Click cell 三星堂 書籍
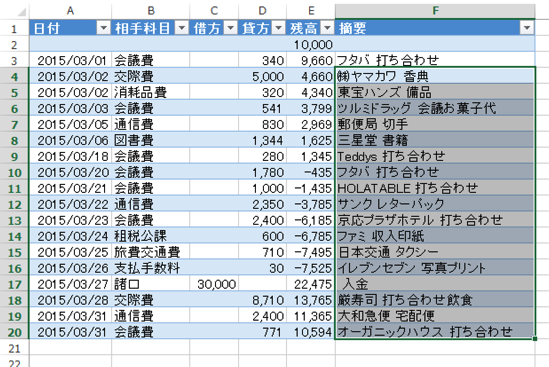549x367 pixels. tap(435, 140)
